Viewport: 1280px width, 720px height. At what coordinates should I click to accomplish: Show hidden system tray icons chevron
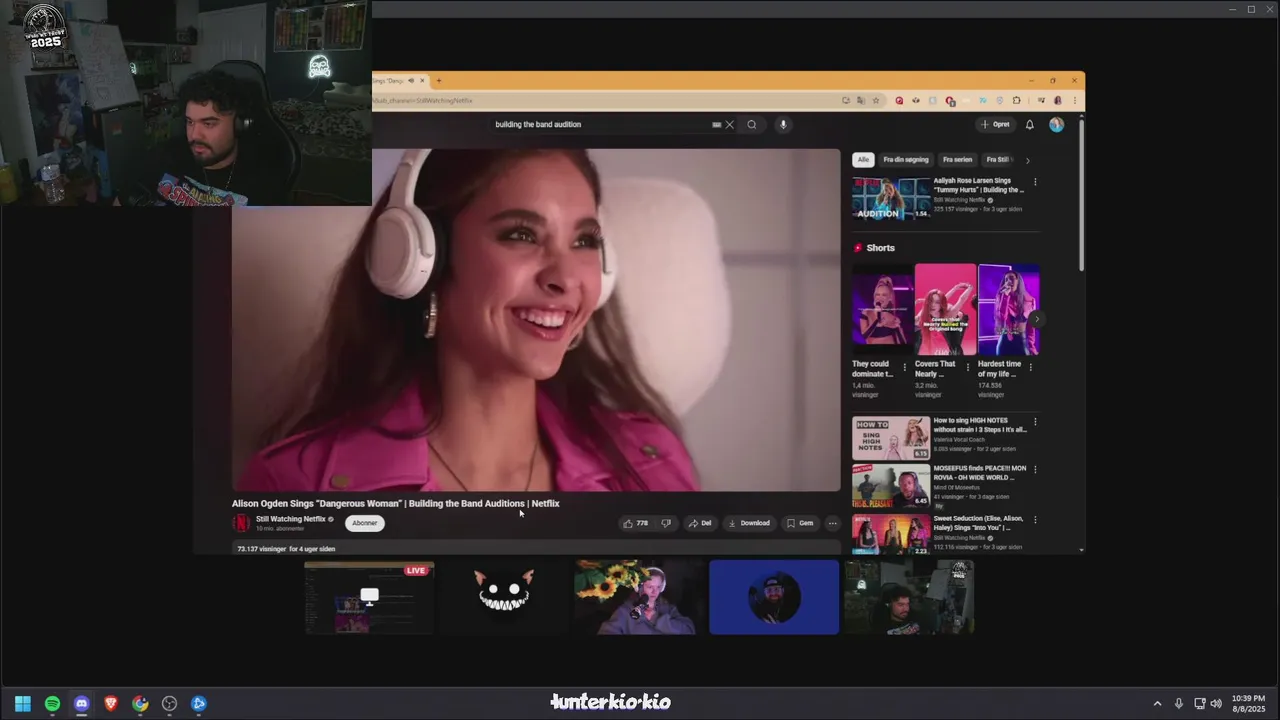click(1157, 704)
